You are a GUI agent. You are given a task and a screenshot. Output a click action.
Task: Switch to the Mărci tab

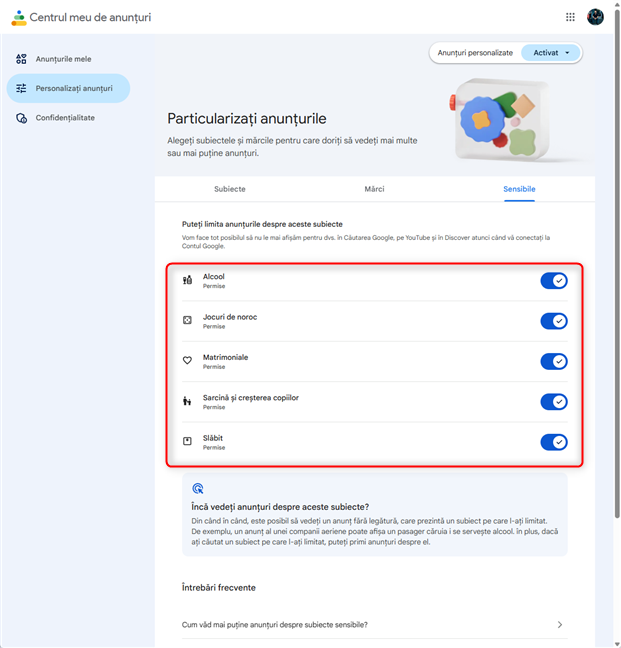pos(374,189)
